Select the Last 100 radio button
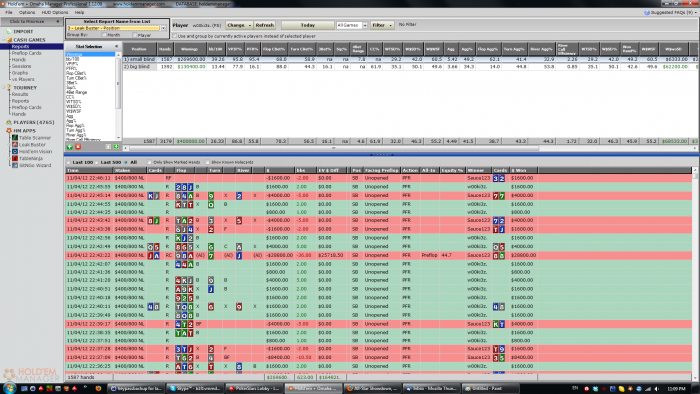 tap(69, 162)
